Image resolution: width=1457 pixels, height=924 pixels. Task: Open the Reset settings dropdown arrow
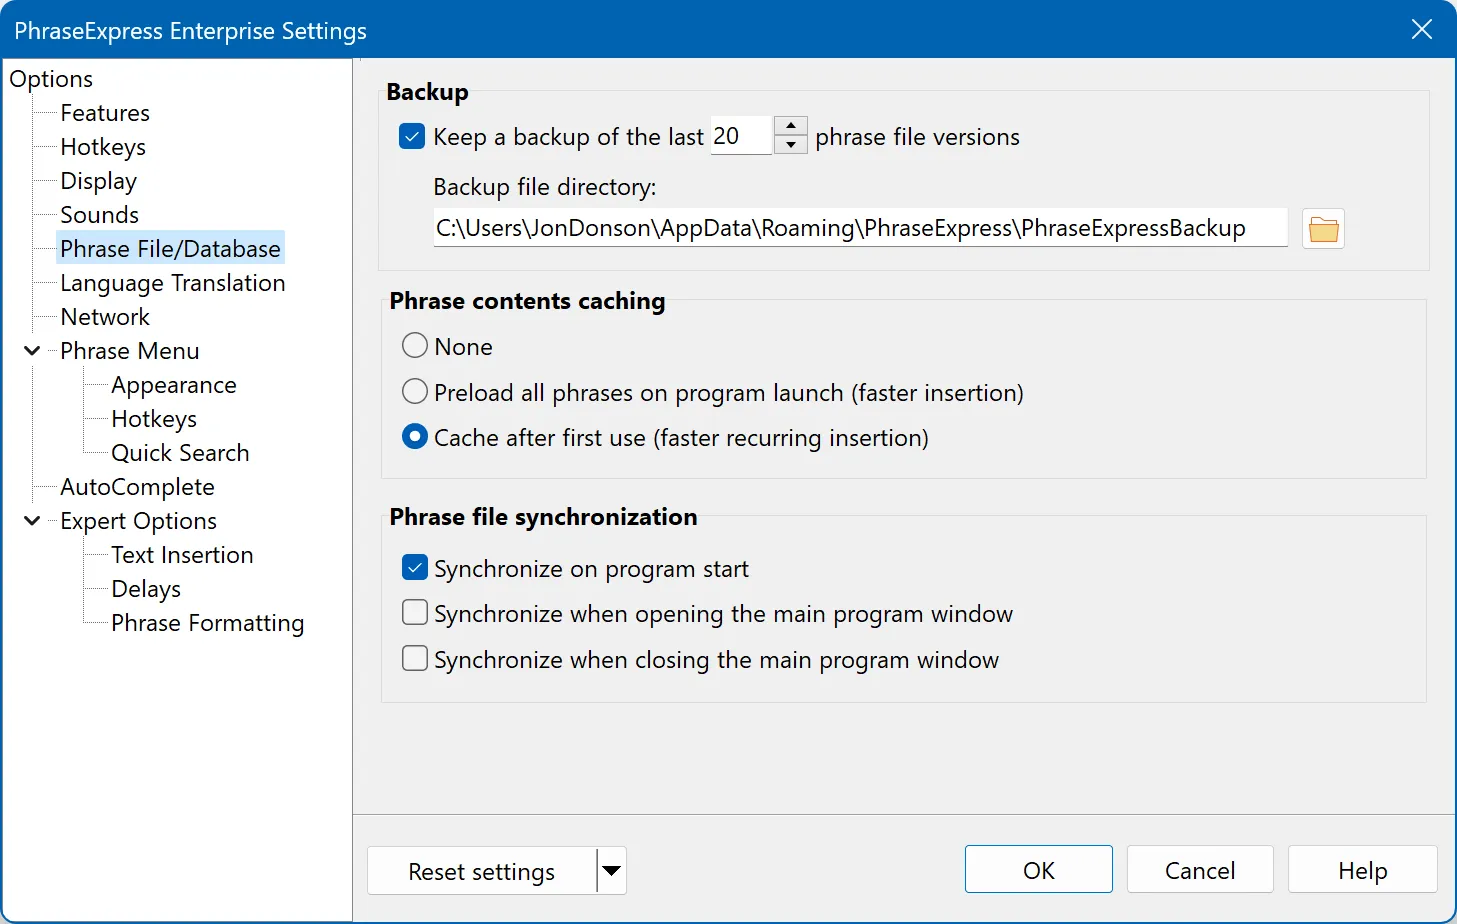pyautogui.click(x=611, y=871)
